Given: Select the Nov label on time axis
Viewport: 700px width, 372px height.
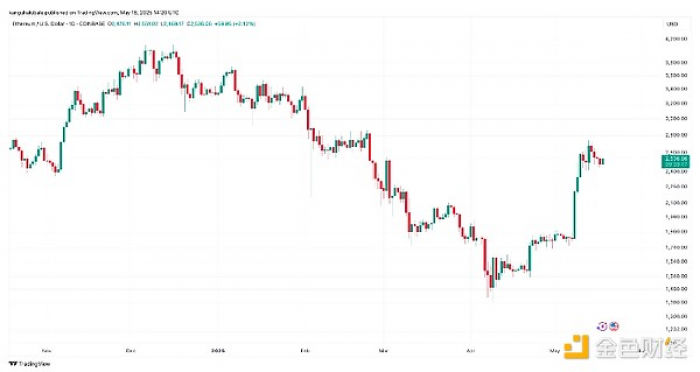Looking at the screenshot, I should [46, 351].
